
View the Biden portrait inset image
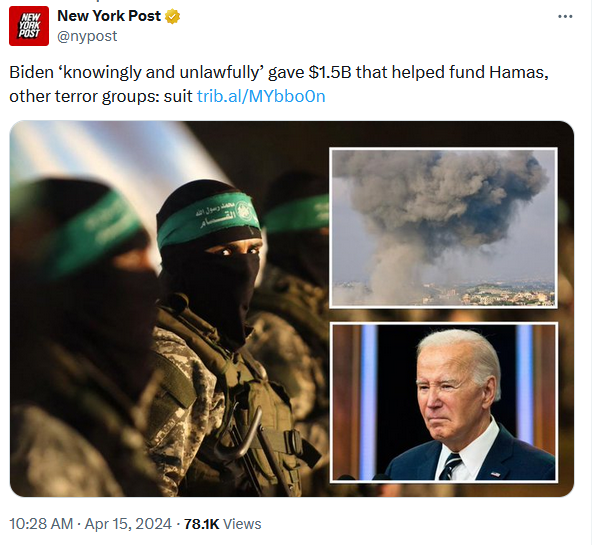444,402
